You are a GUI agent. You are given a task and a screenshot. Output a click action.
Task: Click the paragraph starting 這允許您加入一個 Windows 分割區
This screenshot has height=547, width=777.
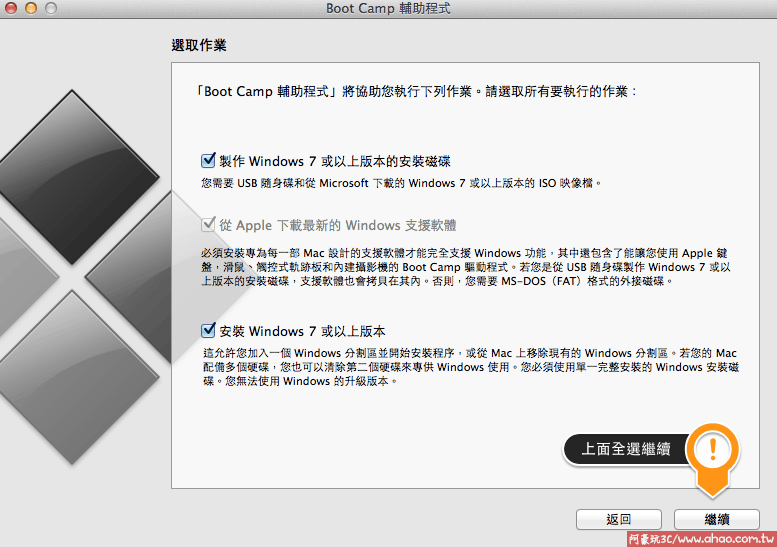click(x=471, y=367)
